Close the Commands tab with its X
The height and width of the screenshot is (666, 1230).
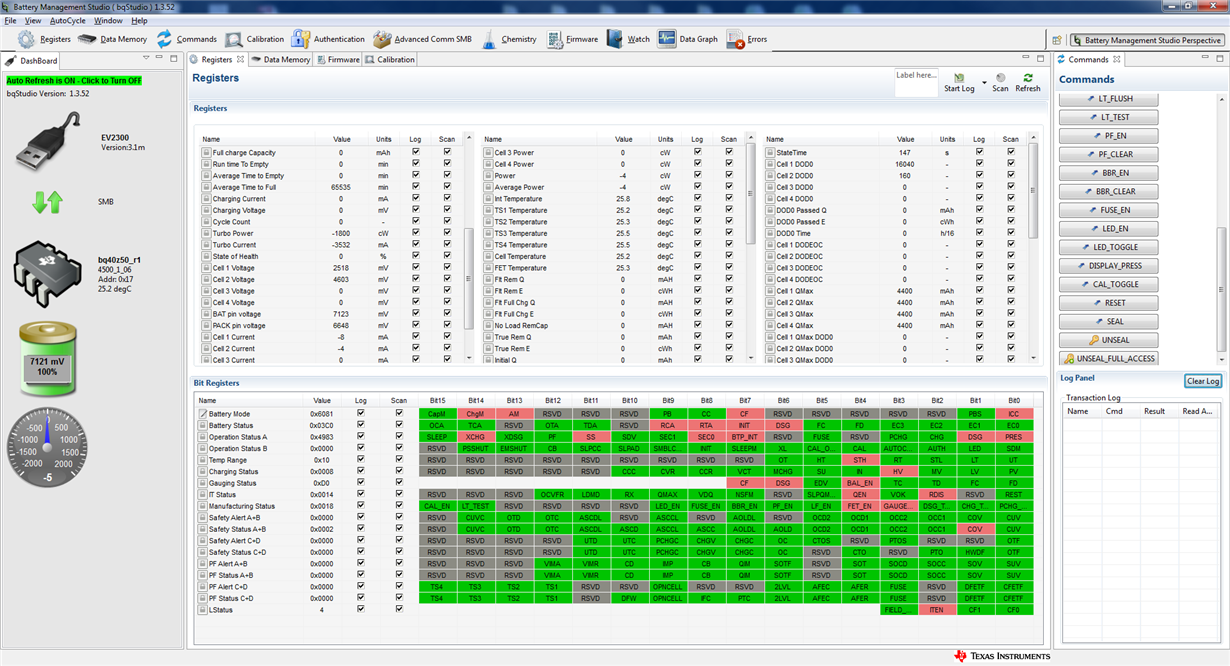[x=1117, y=60]
